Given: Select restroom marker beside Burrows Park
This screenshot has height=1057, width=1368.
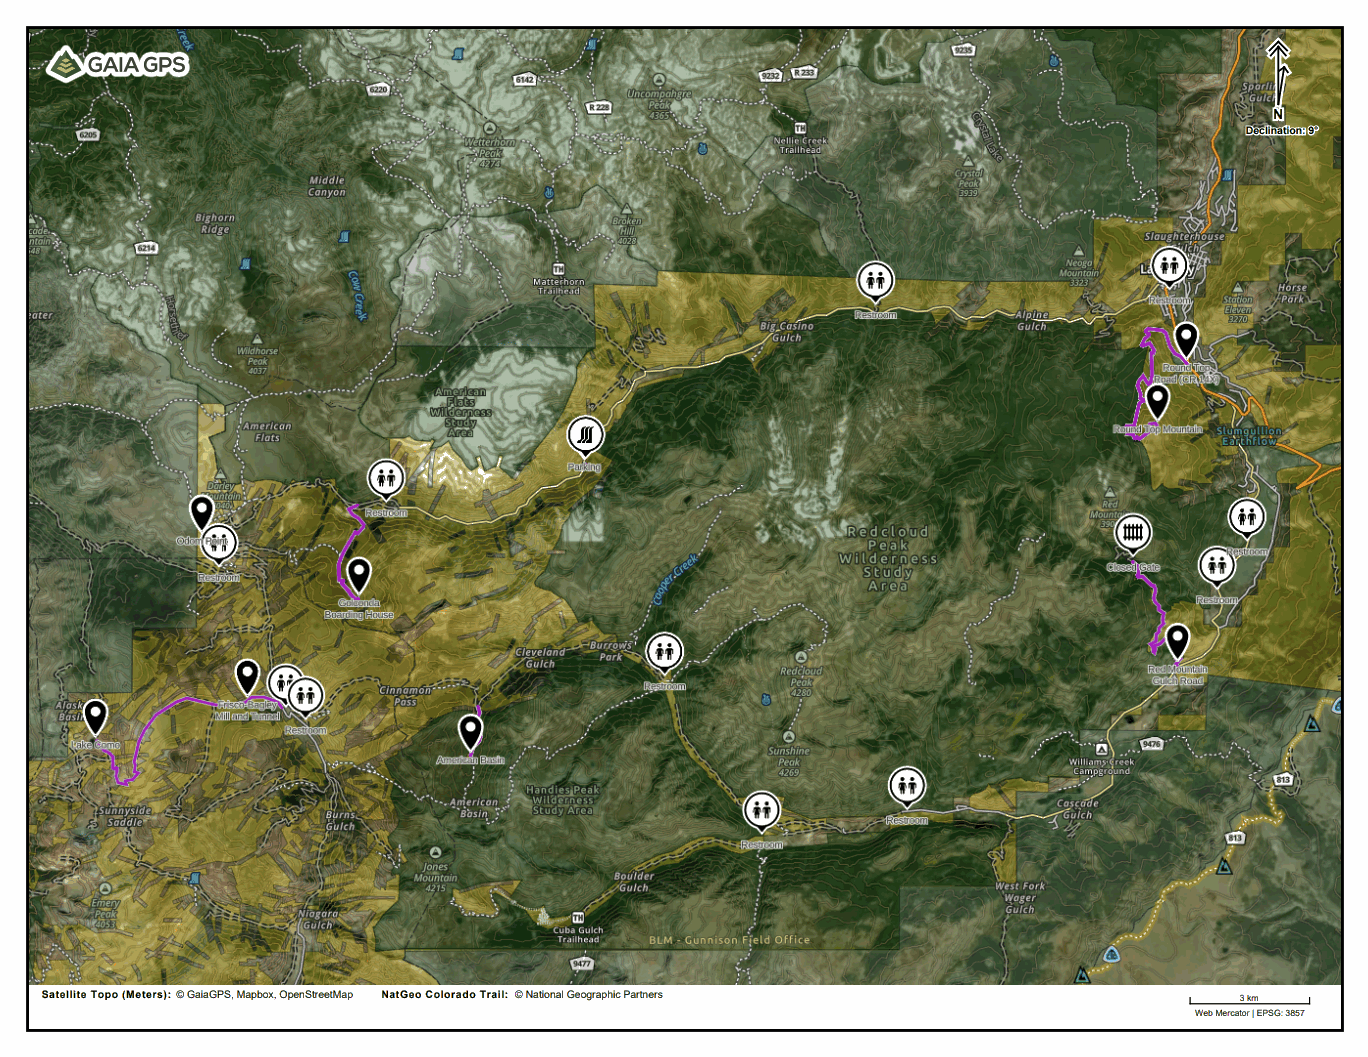Looking at the screenshot, I should 664,652.
